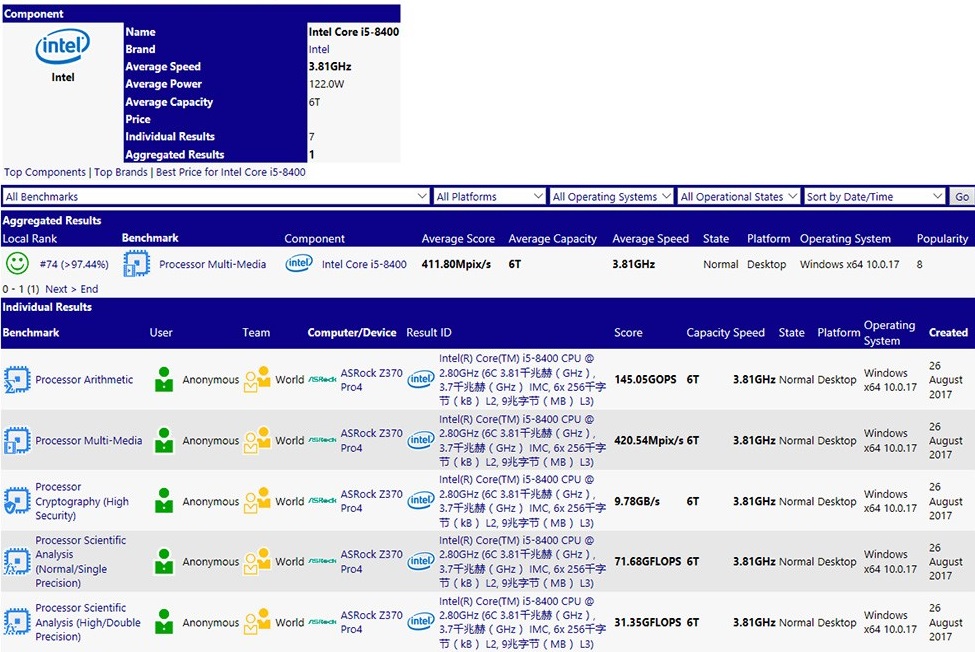The image size is (975, 652).
Task: Click the #74 (>97.44%) rank text
Action: pyautogui.click(x=74, y=264)
